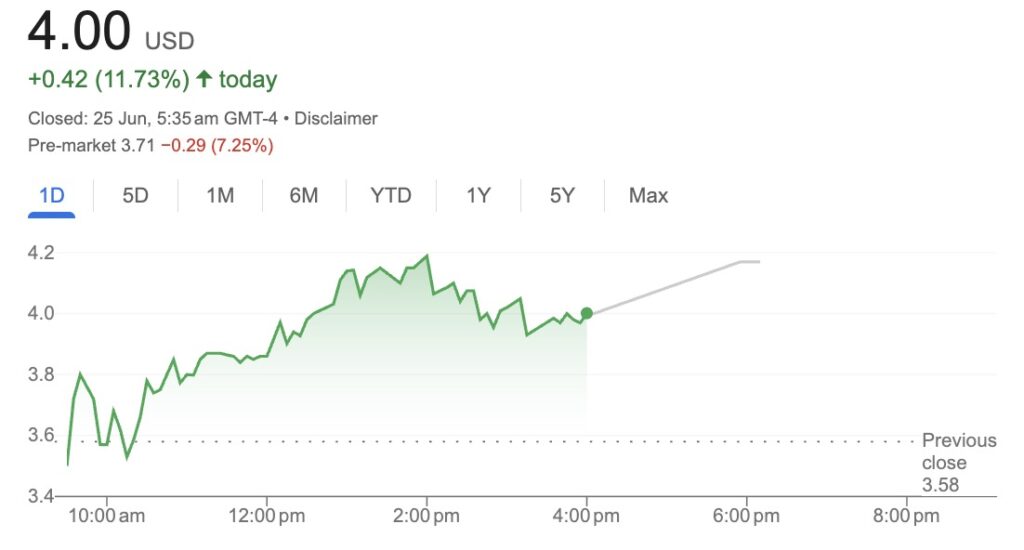Screen dimensions: 1024x550
Task: Click the 8:00 pm time axis label
Action: point(906,516)
